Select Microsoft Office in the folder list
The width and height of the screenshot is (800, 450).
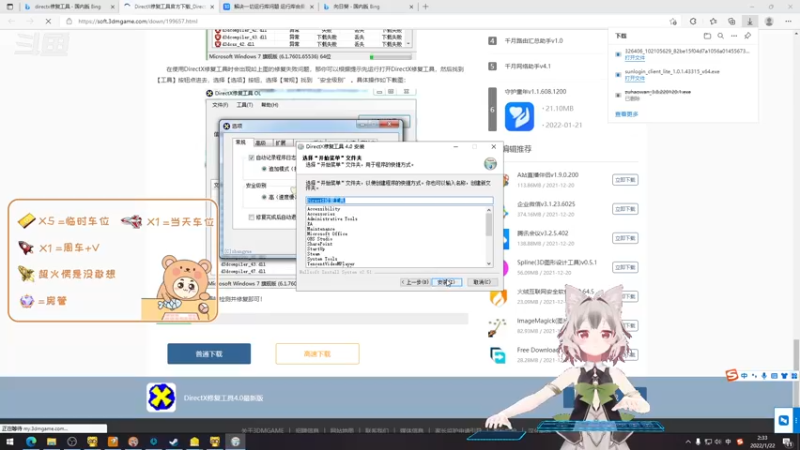327,234
